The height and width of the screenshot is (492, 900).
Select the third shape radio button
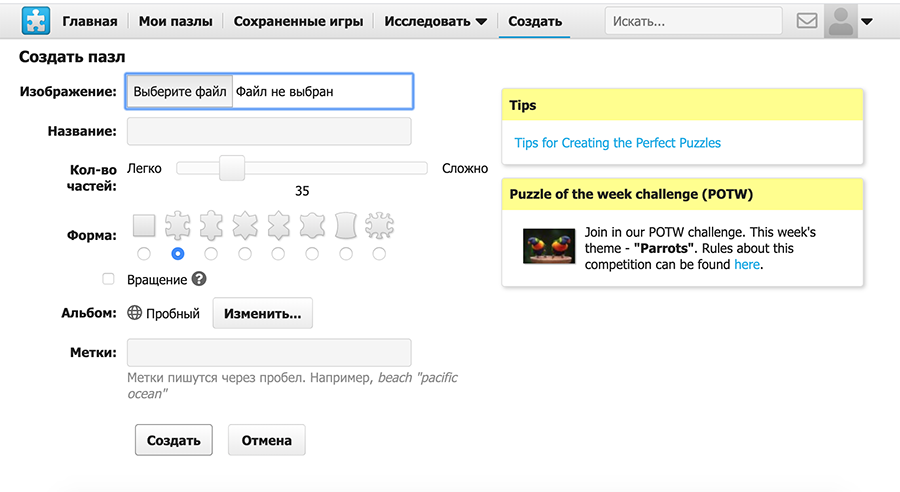coord(211,254)
